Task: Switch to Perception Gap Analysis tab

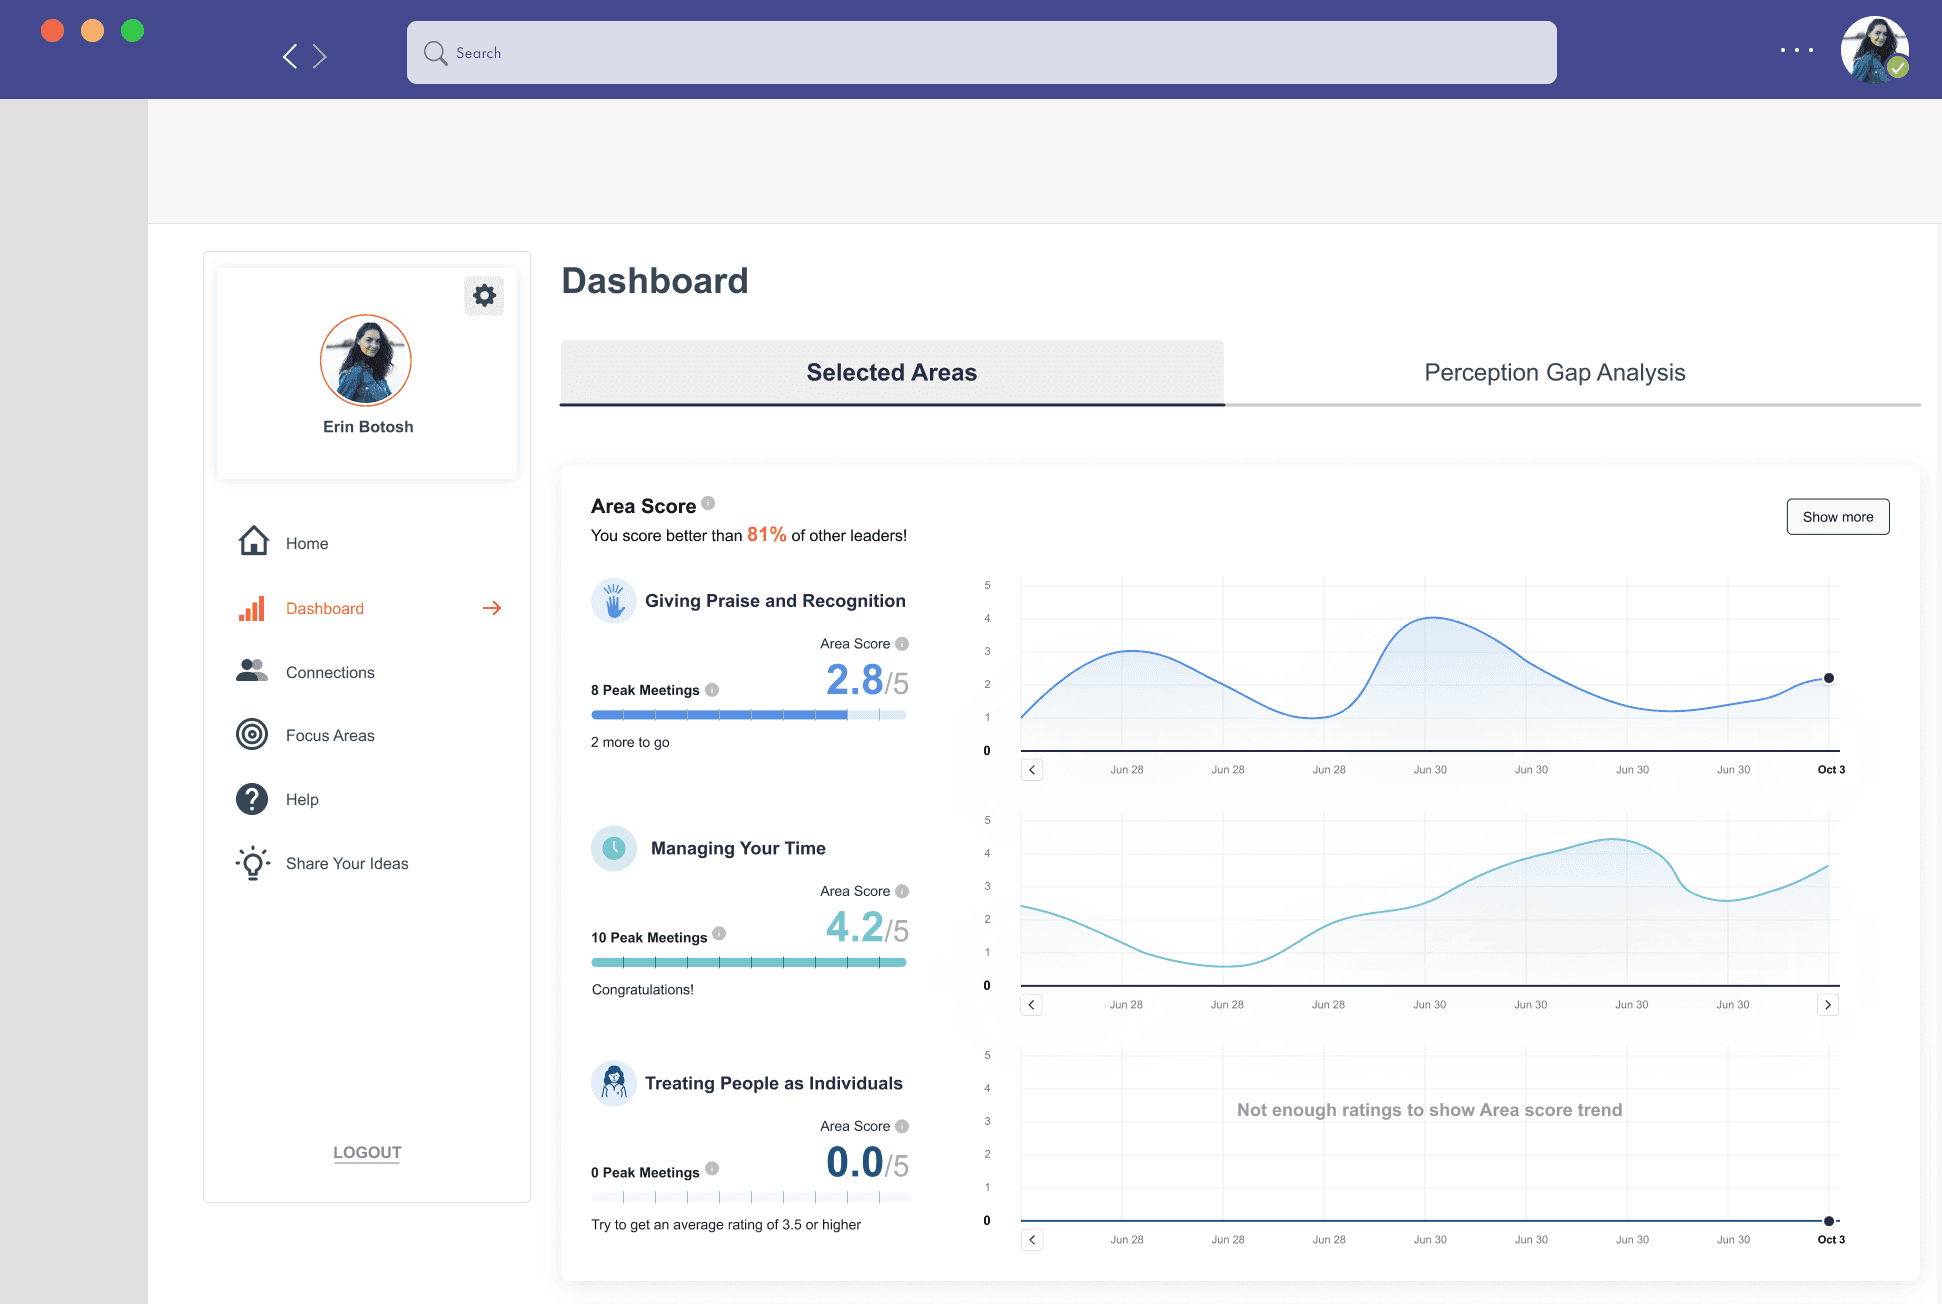Action: pos(1554,373)
